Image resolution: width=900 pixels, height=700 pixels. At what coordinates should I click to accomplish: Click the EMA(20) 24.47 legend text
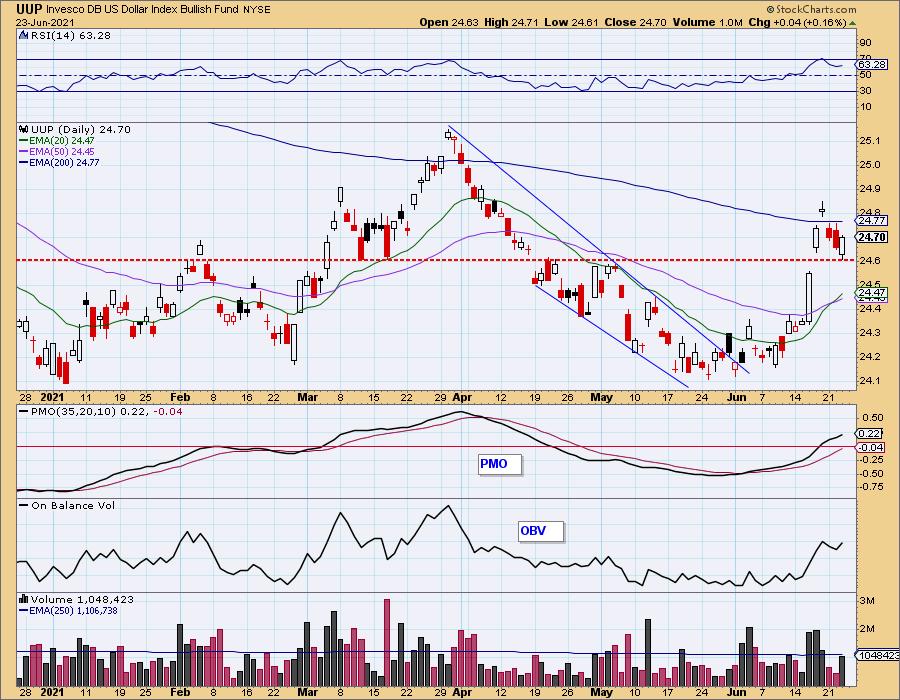pyautogui.click(x=62, y=141)
